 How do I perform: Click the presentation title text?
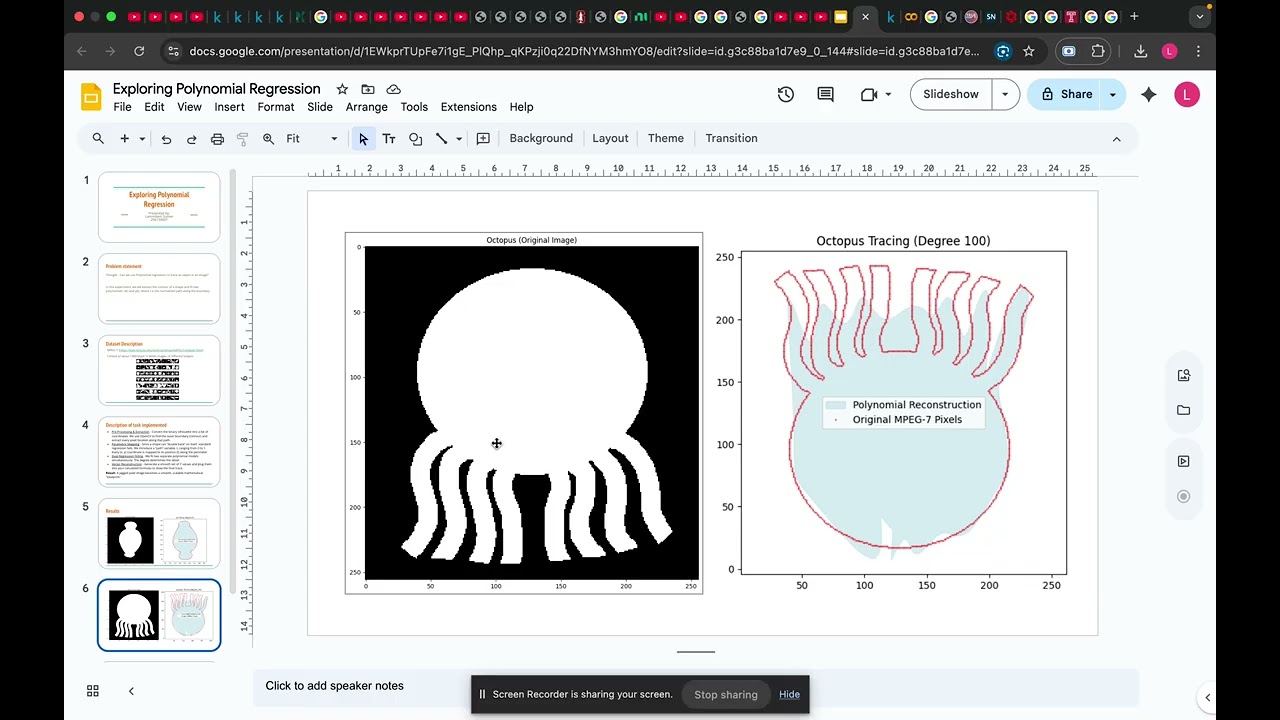coord(216,89)
